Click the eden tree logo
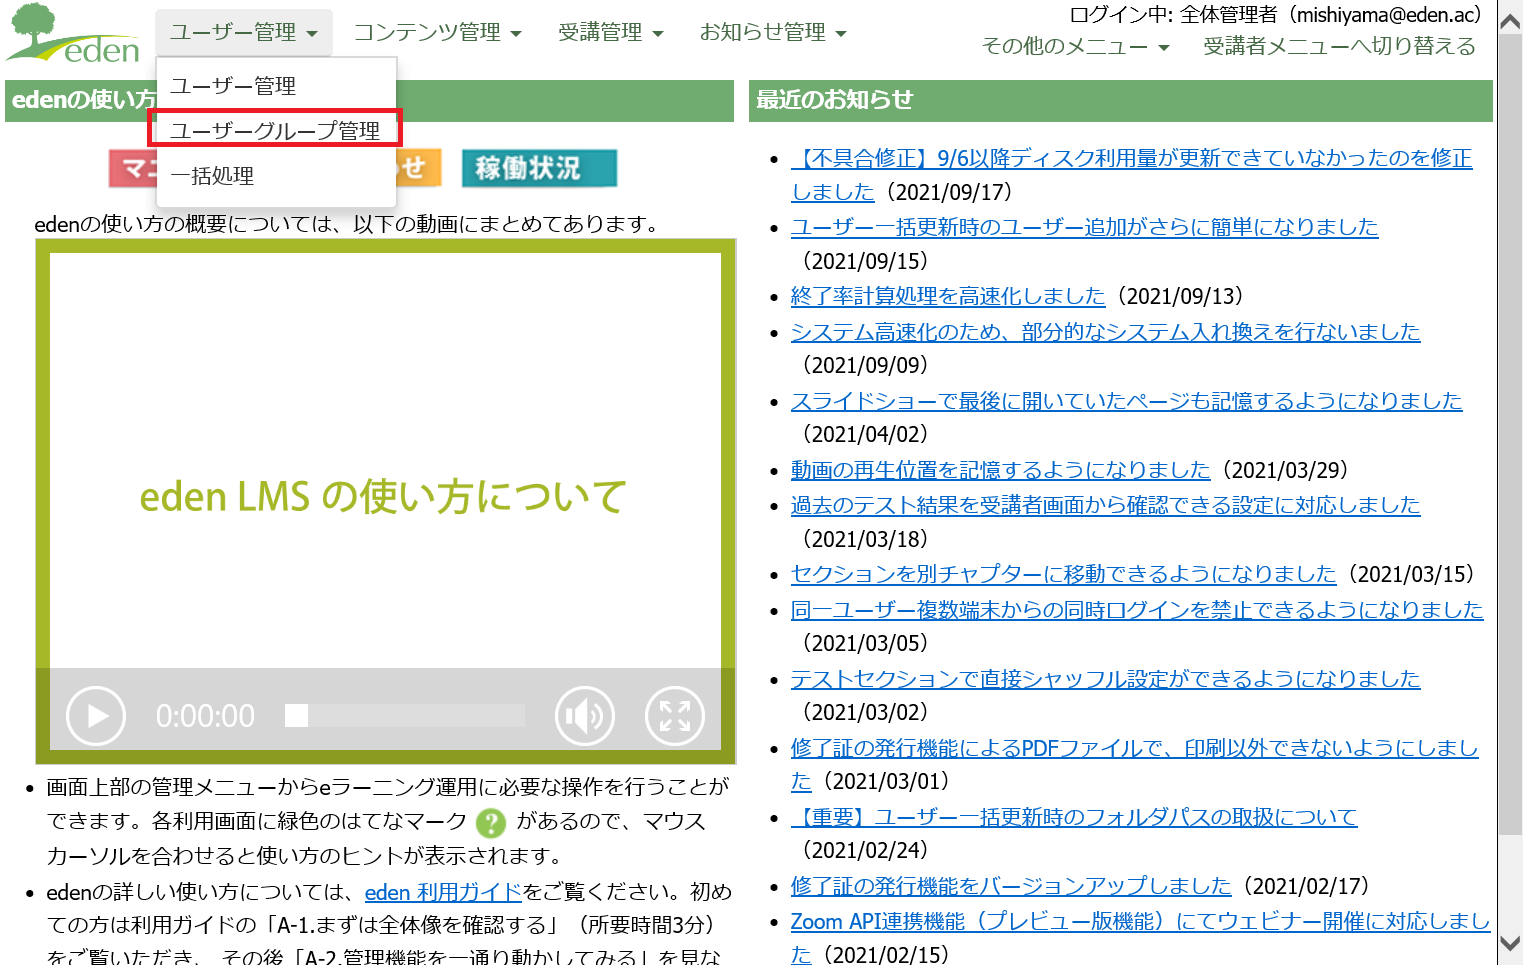1523x965 pixels. pos(73,33)
